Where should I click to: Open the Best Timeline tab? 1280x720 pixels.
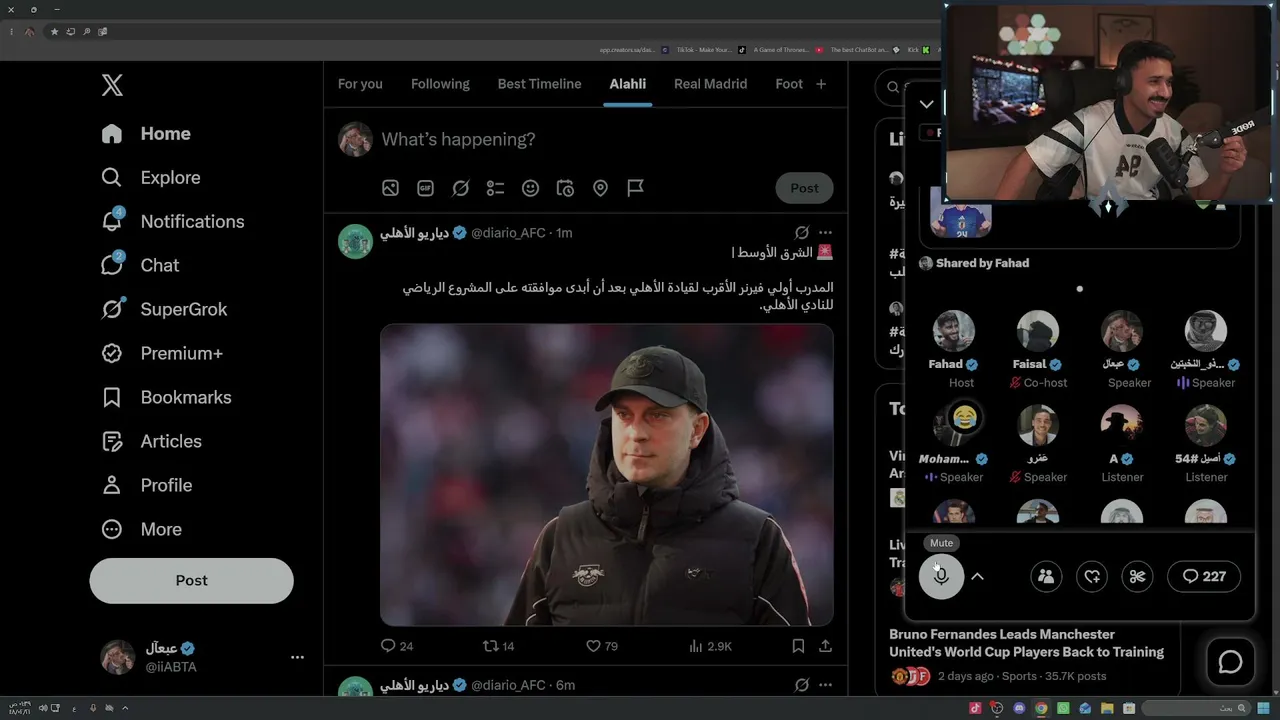point(539,84)
